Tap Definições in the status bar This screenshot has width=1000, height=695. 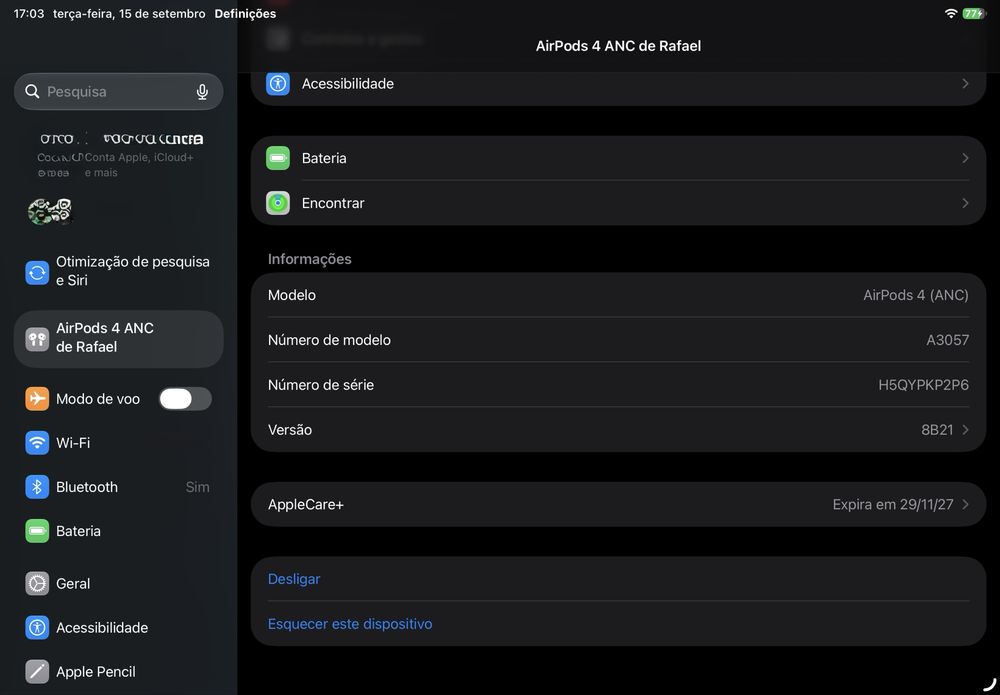(x=246, y=13)
